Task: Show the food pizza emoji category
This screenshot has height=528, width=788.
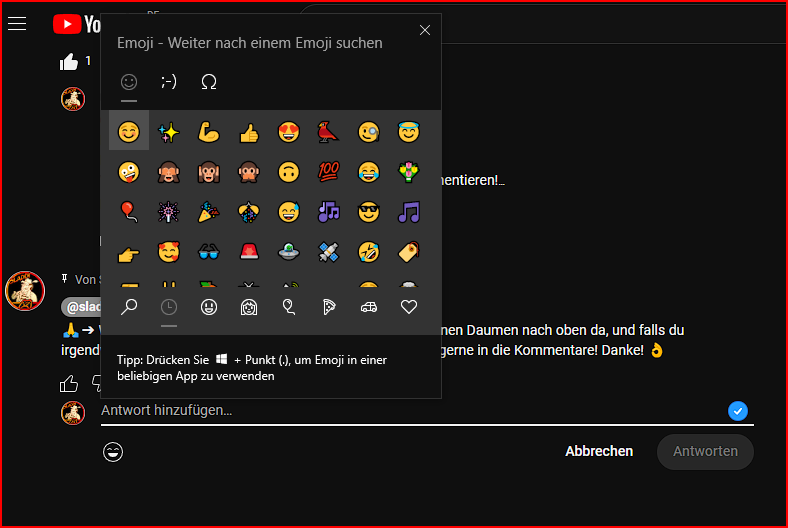Action: pyautogui.click(x=329, y=307)
